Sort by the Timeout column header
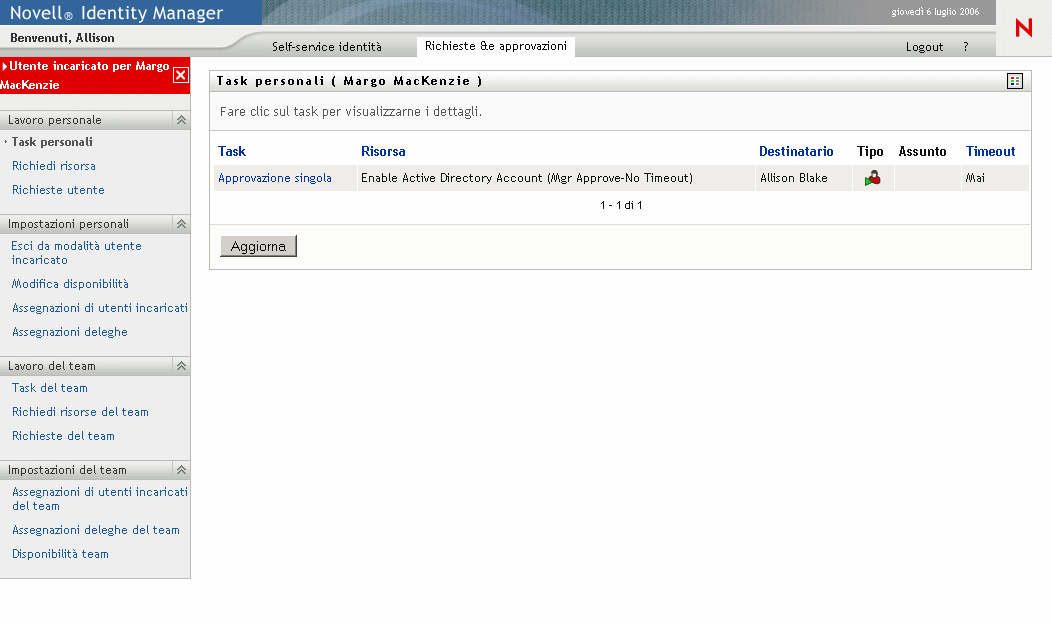This screenshot has height=625, width=1052. 990,152
